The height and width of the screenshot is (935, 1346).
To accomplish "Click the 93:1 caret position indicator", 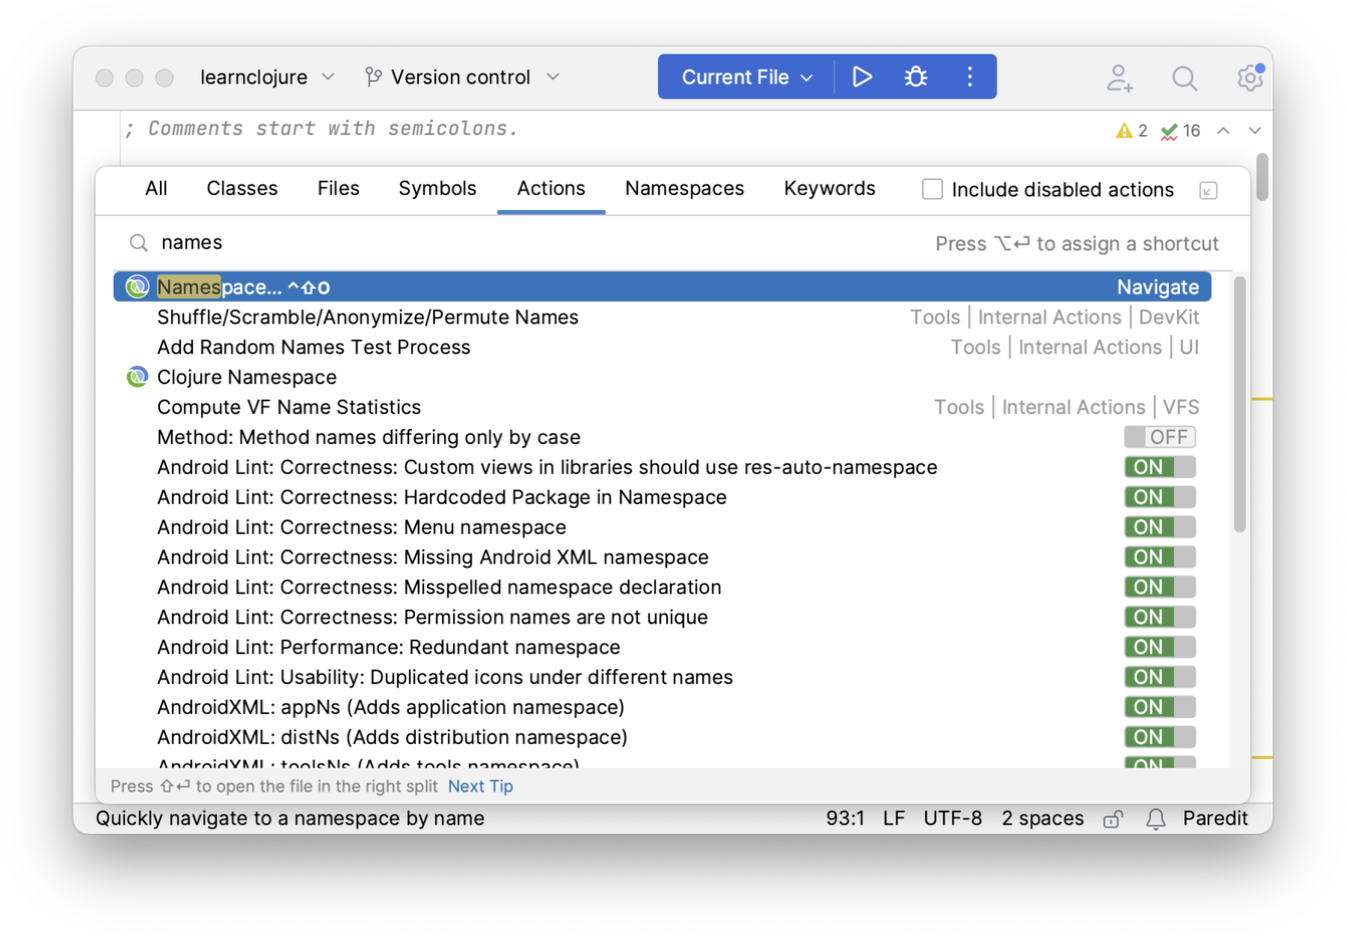I will tap(845, 819).
